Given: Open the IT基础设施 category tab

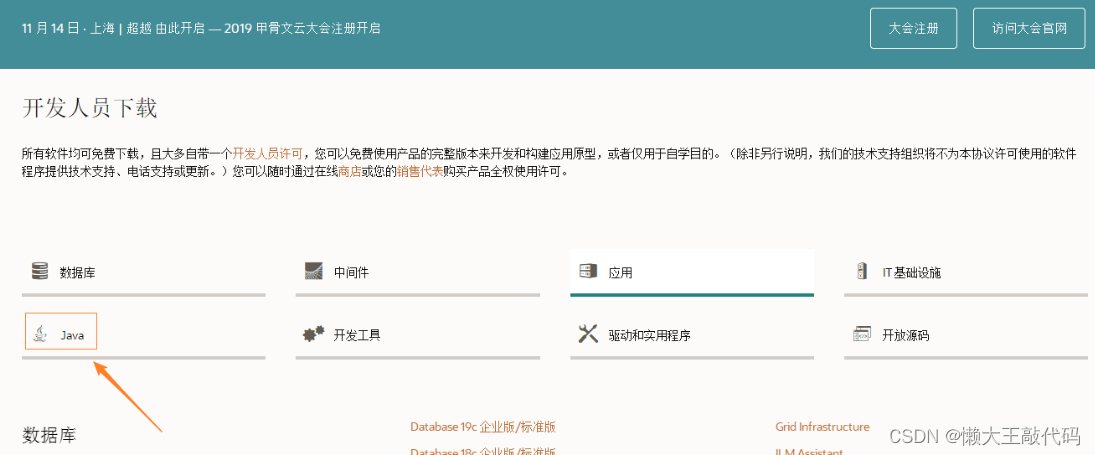Looking at the screenshot, I should pos(966,272).
